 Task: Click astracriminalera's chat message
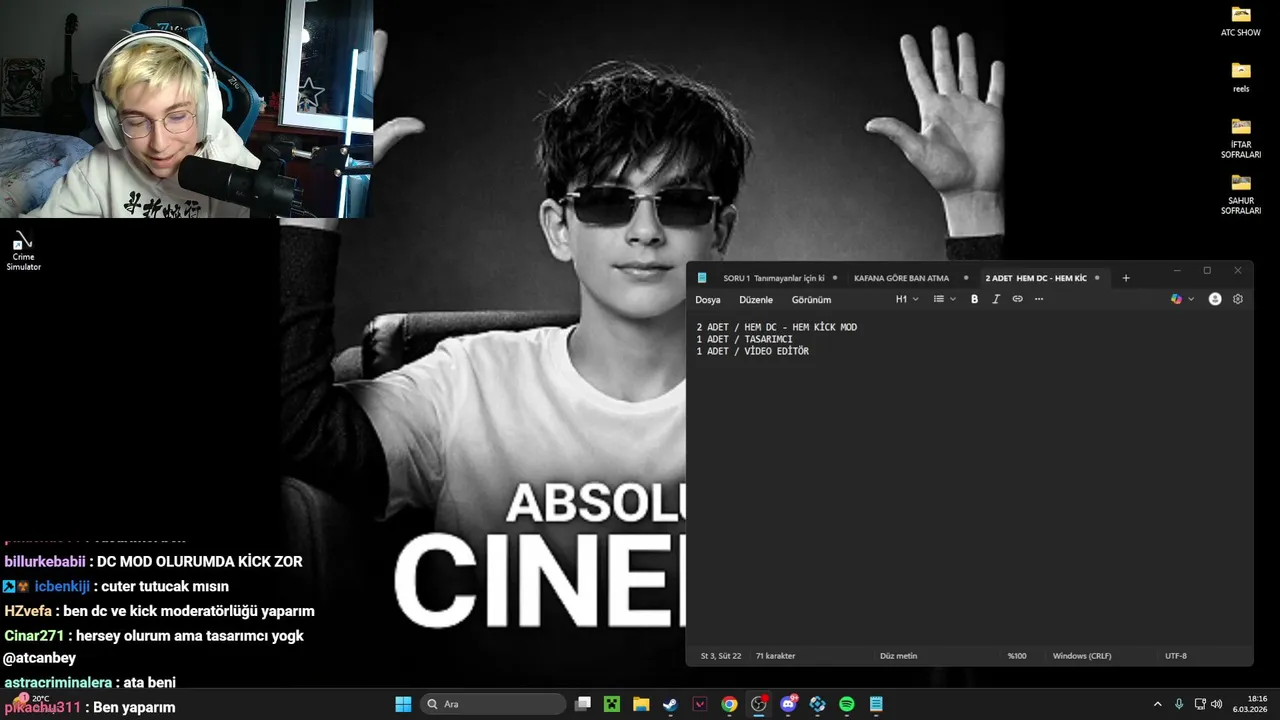90,683
